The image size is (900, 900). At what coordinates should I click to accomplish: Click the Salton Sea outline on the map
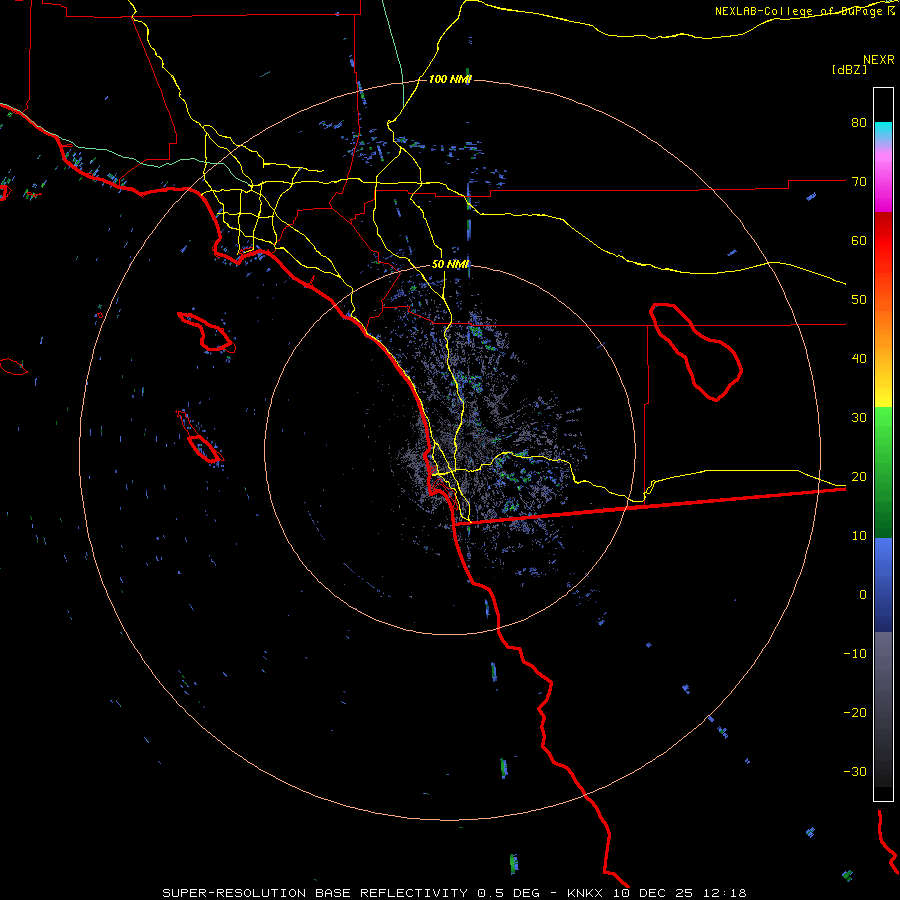pos(696,351)
